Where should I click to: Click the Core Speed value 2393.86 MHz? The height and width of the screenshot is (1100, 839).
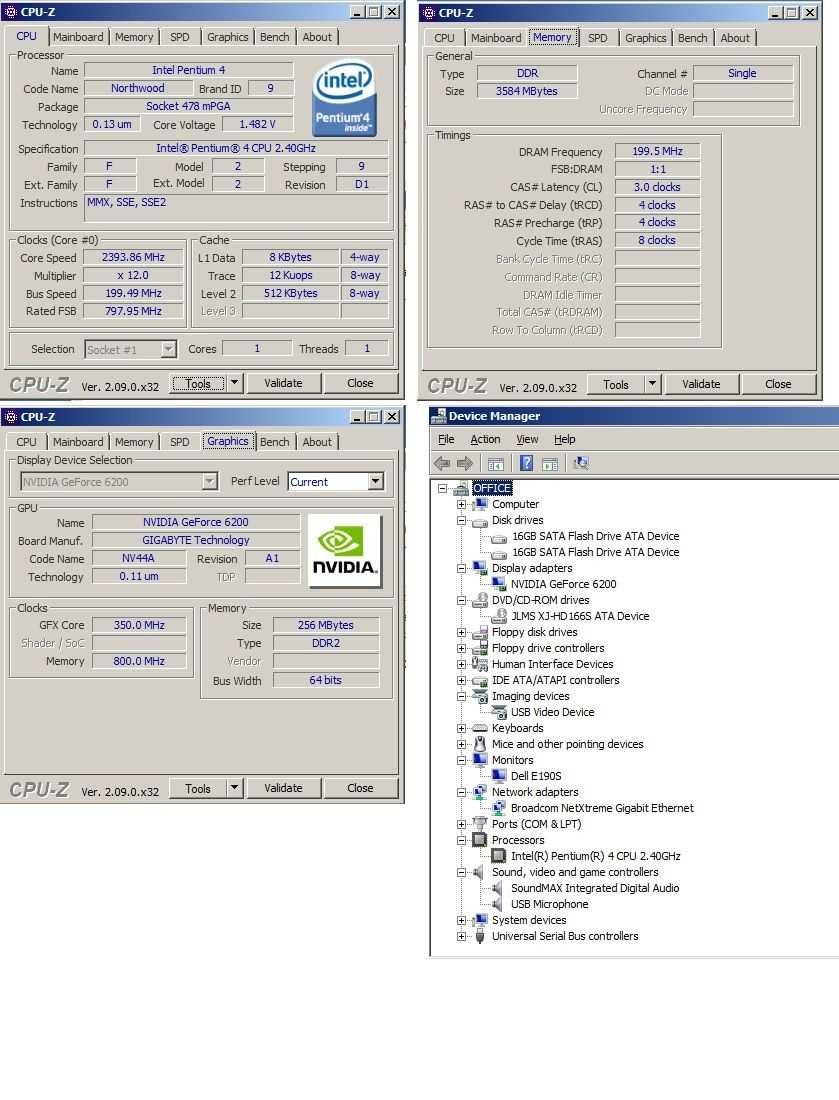tap(133, 257)
